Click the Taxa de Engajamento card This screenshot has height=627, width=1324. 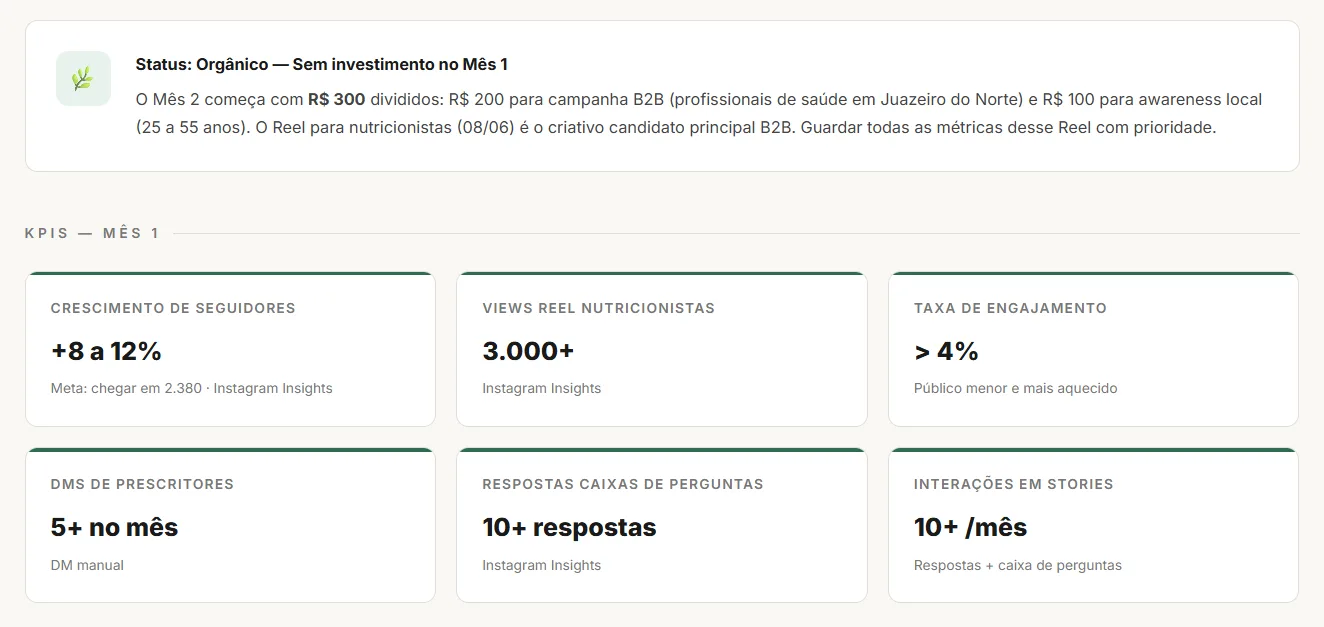pyautogui.click(x=1093, y=349)
